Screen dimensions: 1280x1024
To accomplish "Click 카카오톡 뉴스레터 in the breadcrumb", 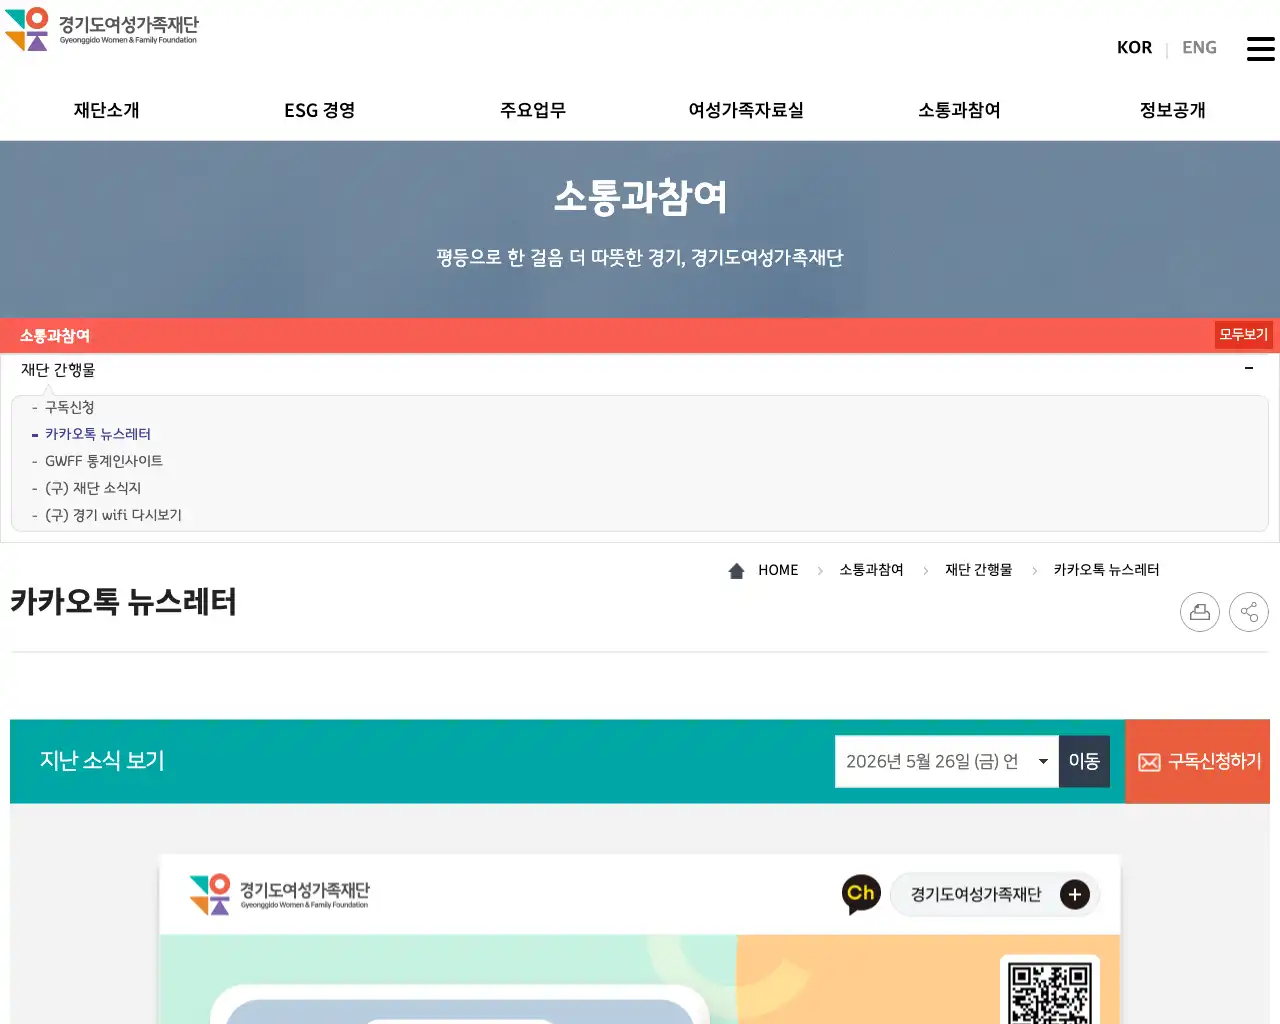I will 1106,570.
